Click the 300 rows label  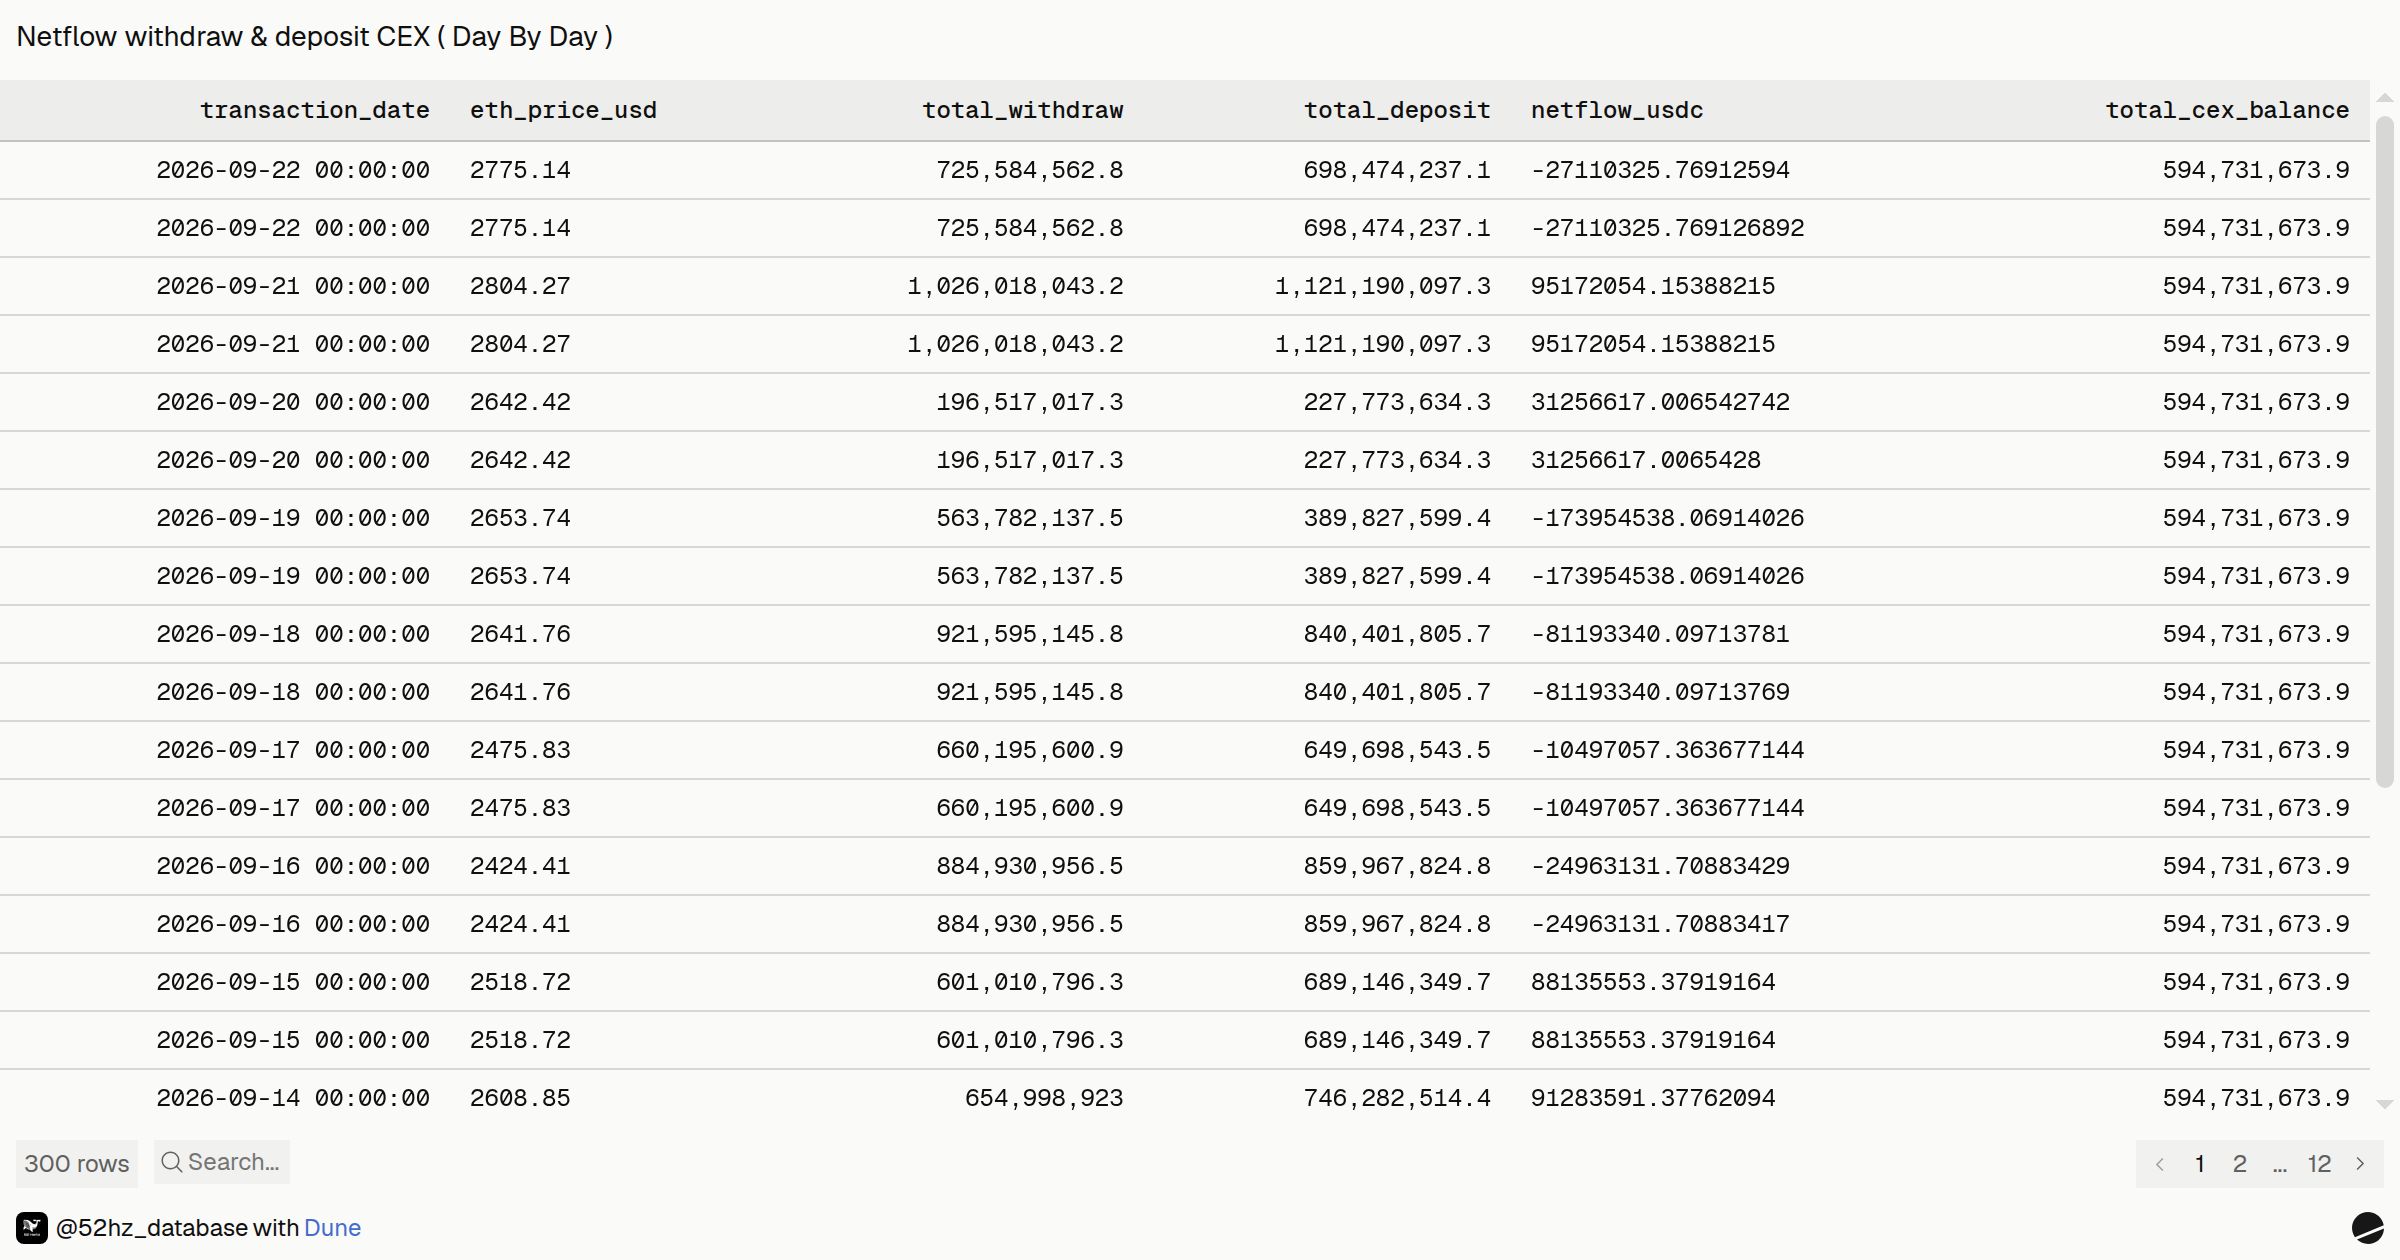77,1164
